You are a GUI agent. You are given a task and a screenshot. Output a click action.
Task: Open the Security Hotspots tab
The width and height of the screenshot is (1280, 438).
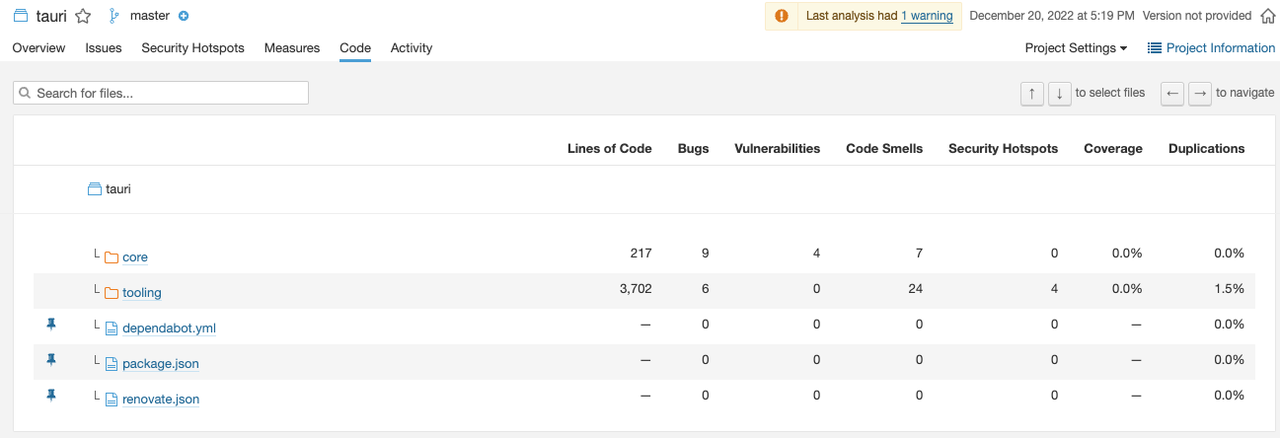pos(193,48)
